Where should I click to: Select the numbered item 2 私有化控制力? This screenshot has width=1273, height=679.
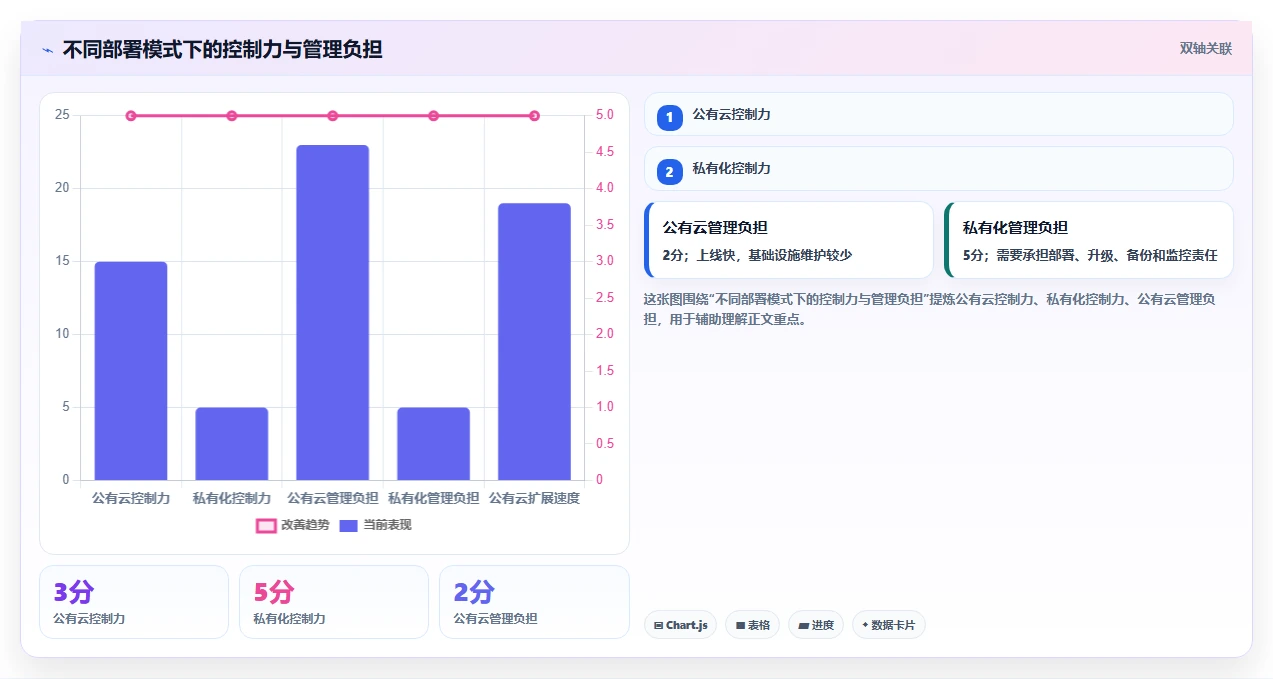coord(939,168)
